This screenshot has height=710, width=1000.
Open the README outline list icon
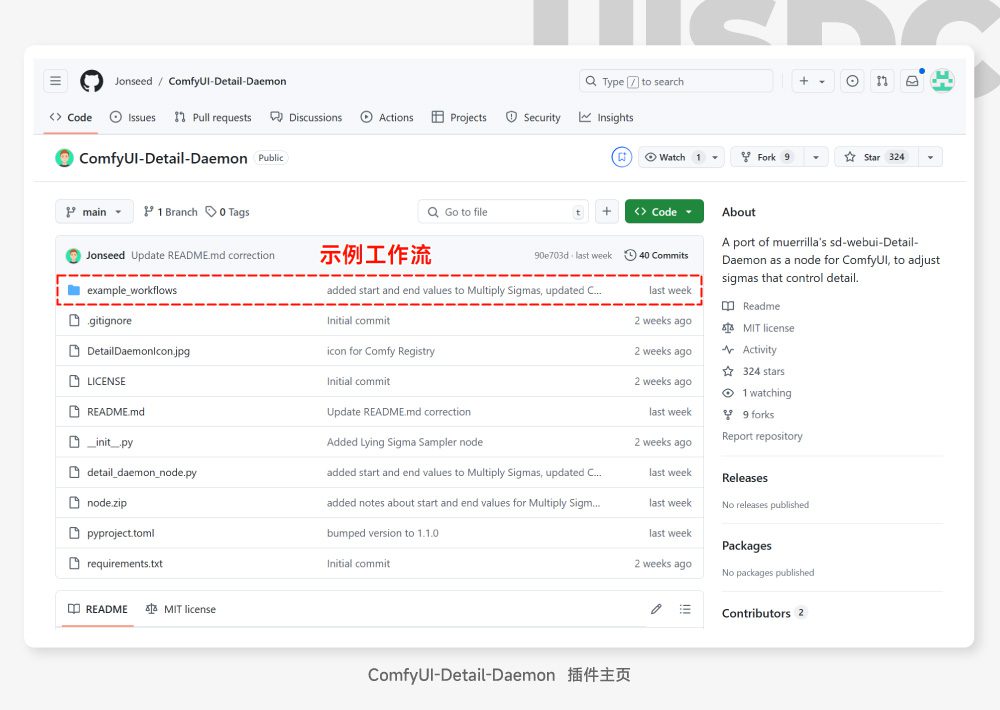685,609
